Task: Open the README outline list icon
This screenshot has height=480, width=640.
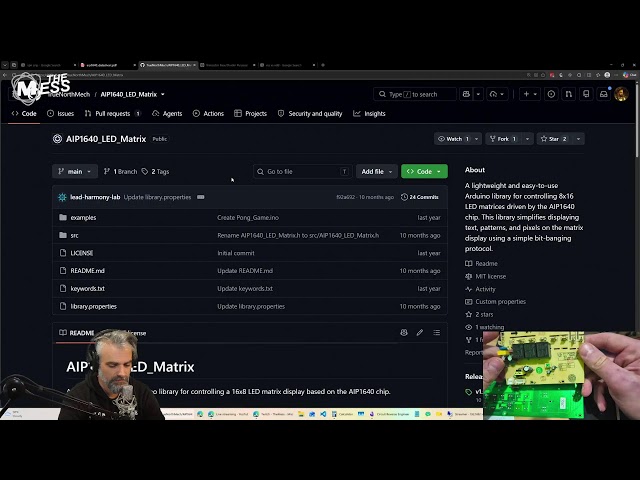Action: pyautogui.click(x=436, y=333)
